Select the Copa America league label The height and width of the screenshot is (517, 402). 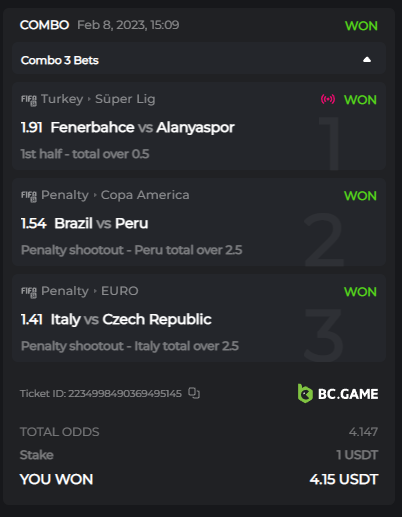click(145, 195)
